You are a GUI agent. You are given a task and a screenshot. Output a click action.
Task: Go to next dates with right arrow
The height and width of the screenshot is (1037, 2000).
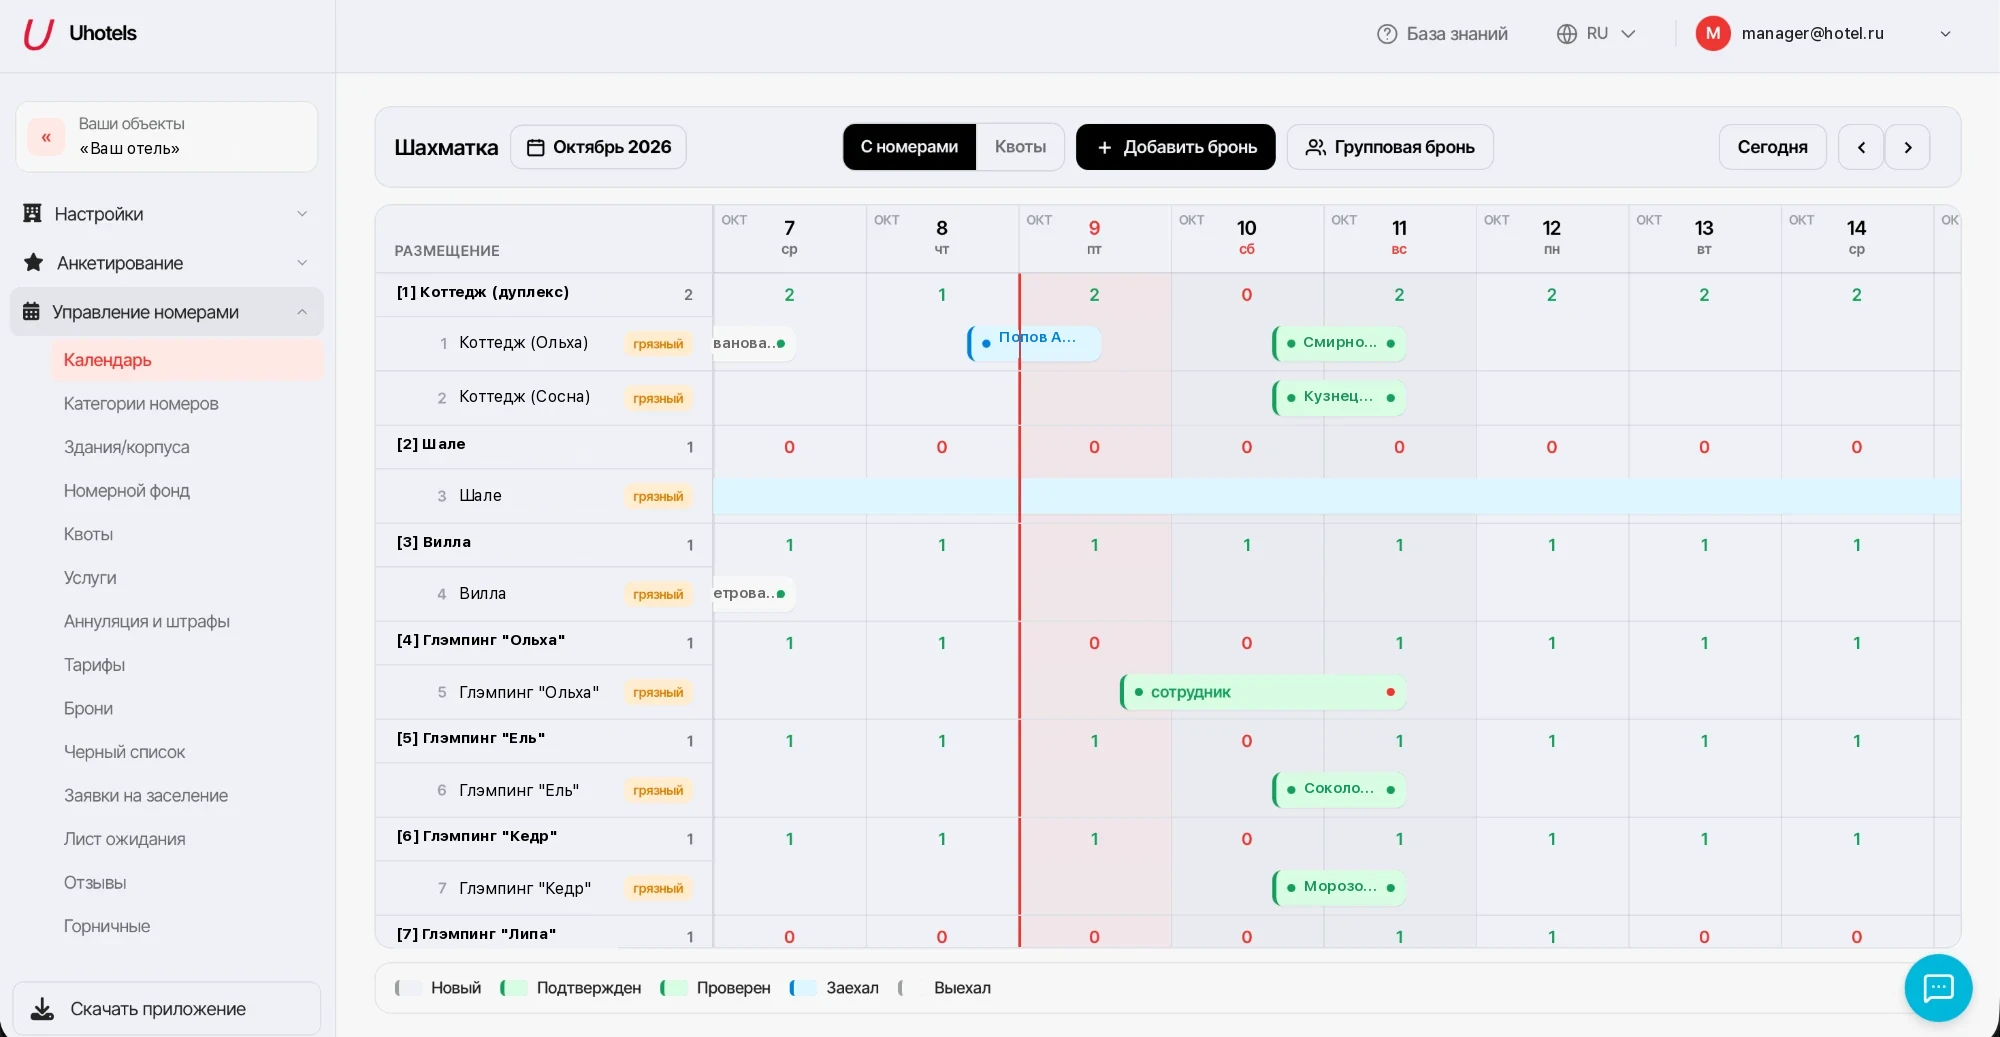click(1907, 147)
